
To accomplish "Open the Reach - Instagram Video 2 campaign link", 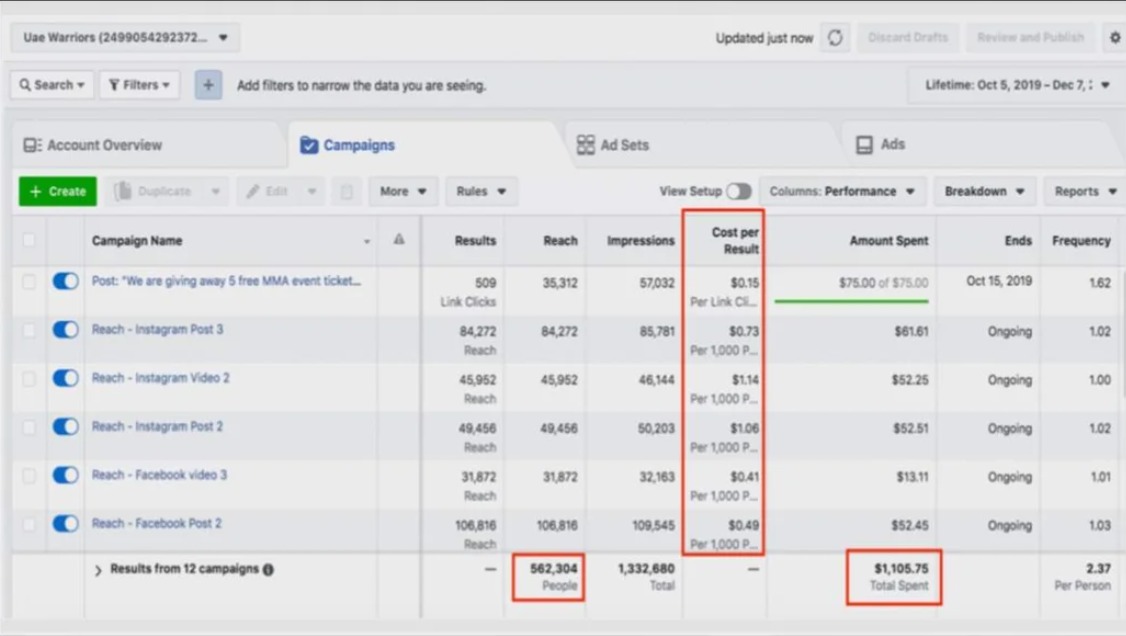I will [161, 378].
